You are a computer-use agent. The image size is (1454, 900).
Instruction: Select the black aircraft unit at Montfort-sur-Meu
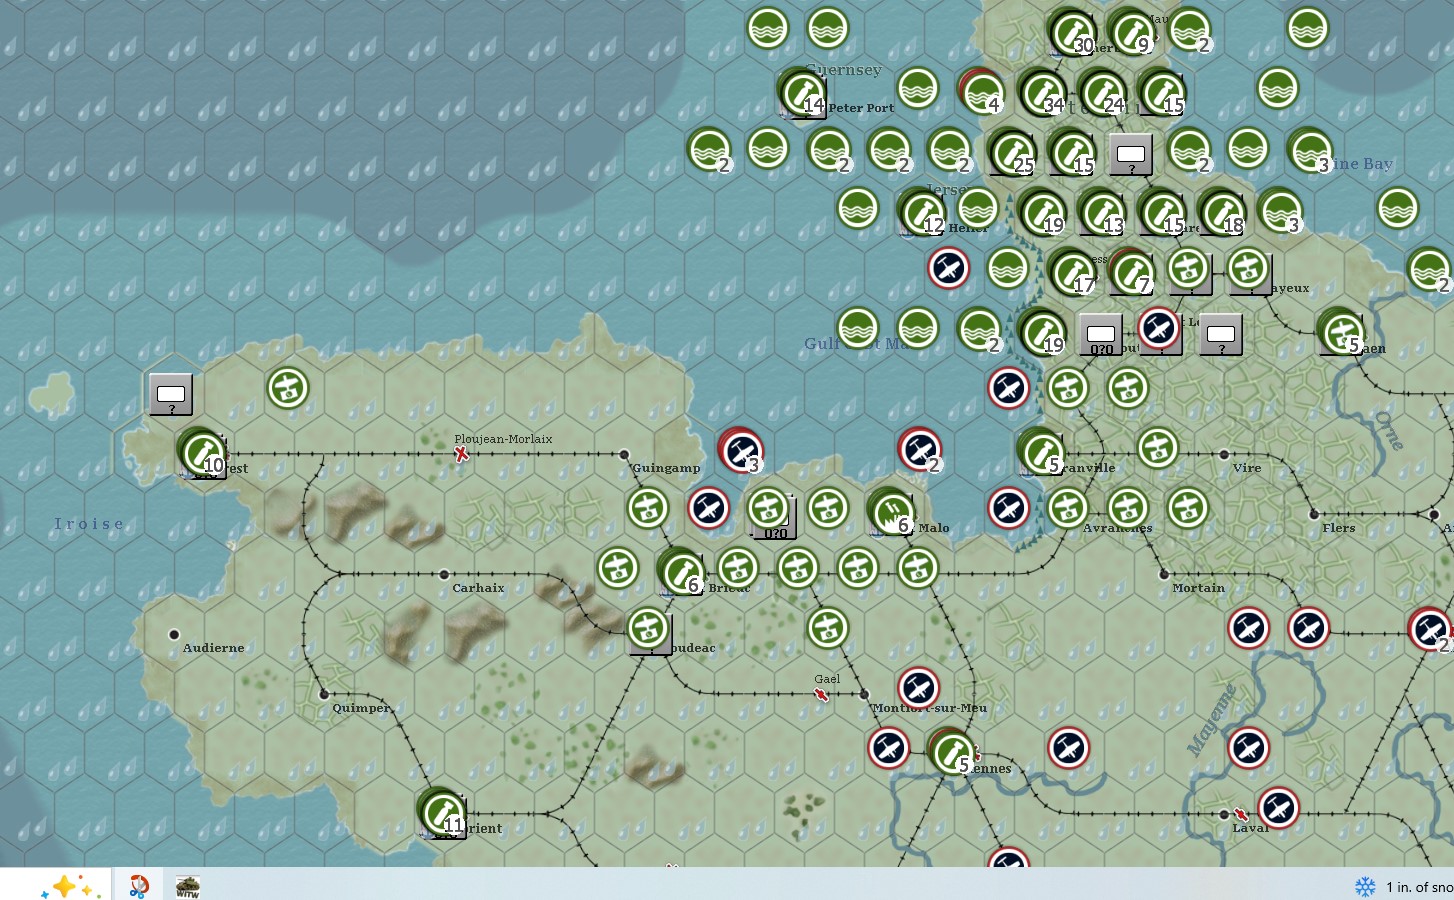(x=919, y=688)
